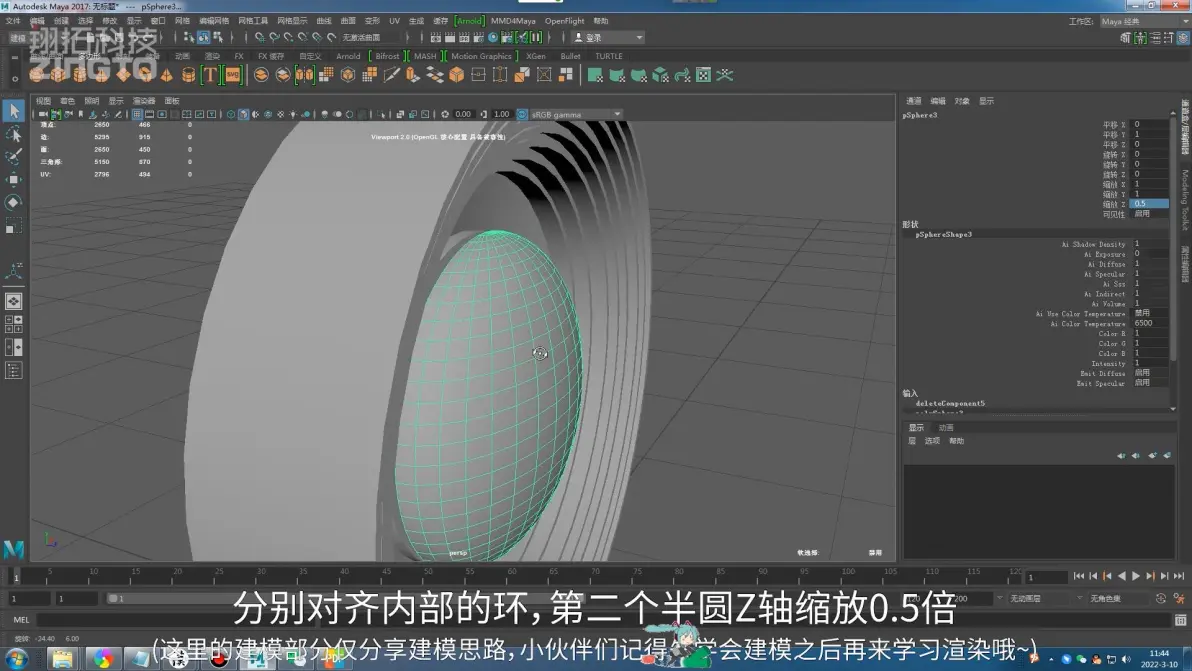Click the play forwards button

click(1136, 577)
